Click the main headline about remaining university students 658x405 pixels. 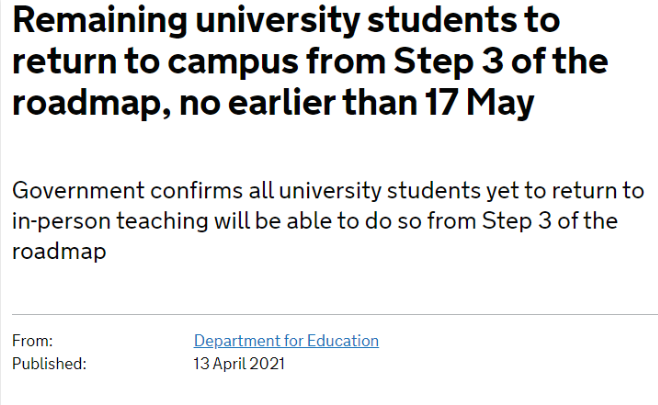click(311, 62)
